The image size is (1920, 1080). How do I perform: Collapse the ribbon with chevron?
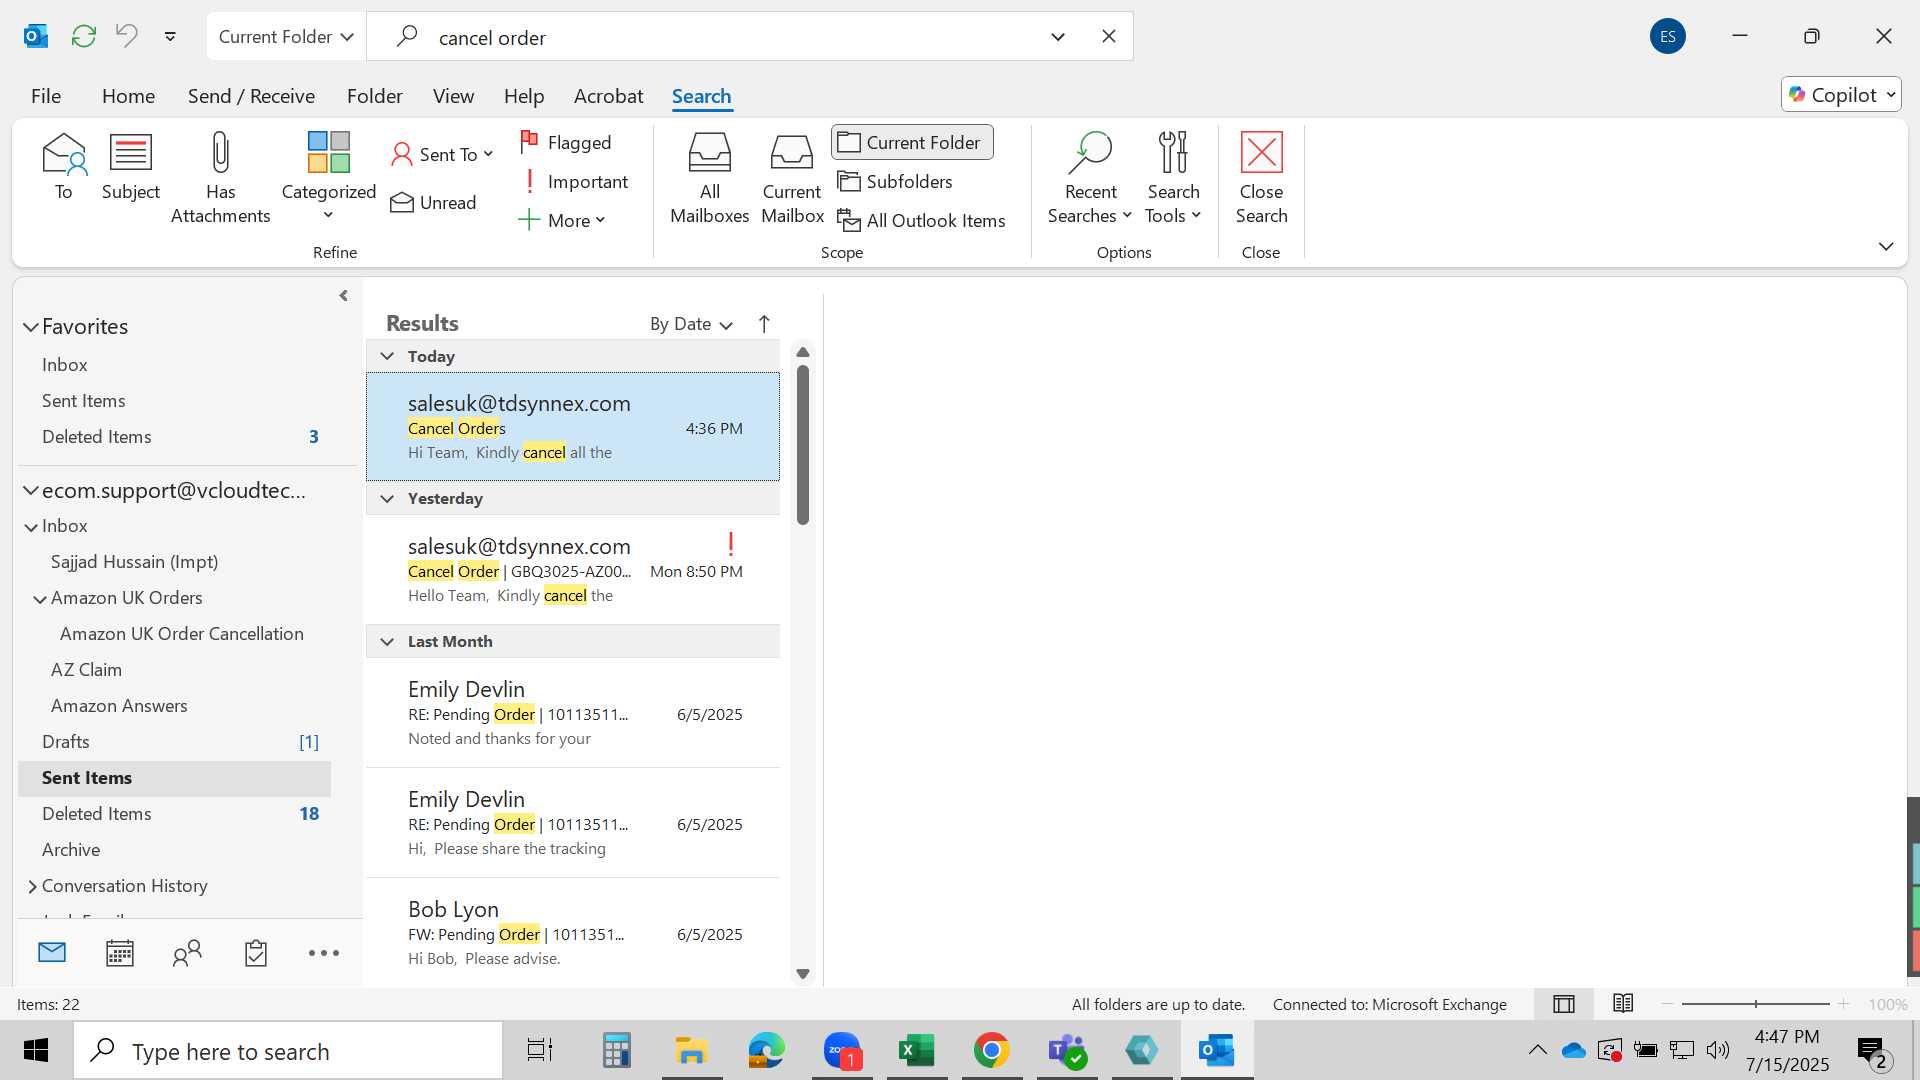tap(1886, 246)
